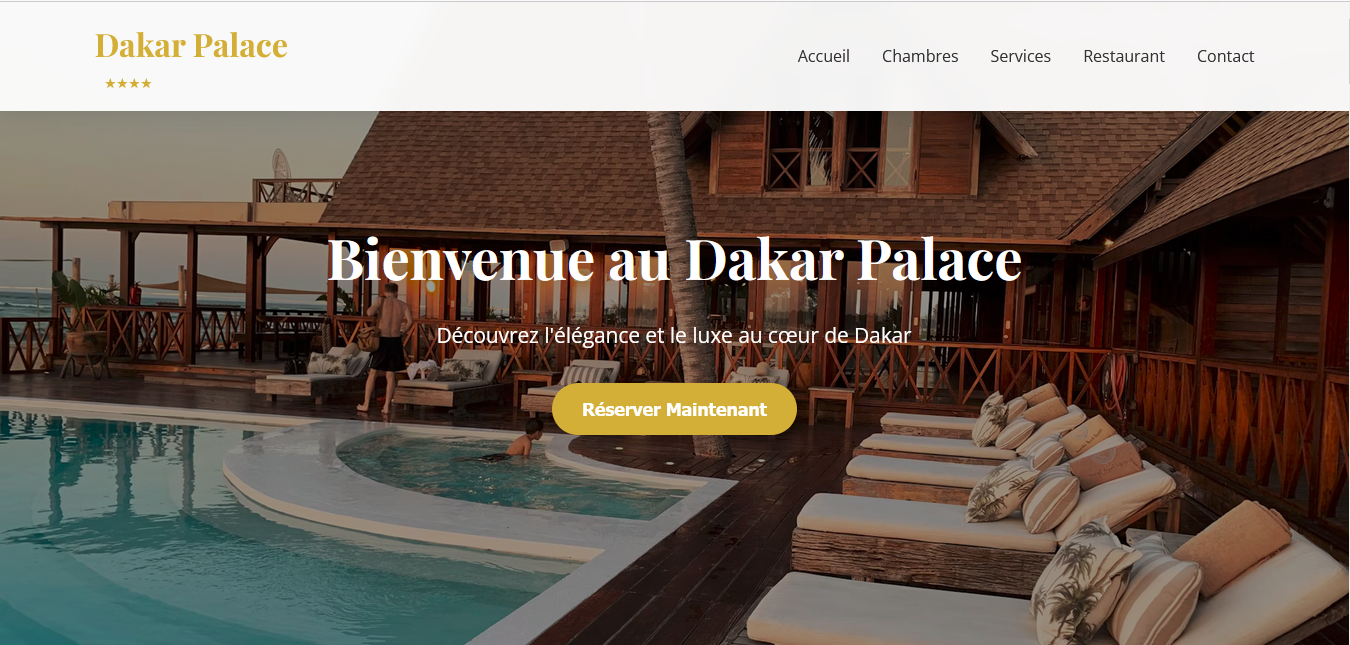Click the shirtless man standing on the deck

[x=386, y=347]
